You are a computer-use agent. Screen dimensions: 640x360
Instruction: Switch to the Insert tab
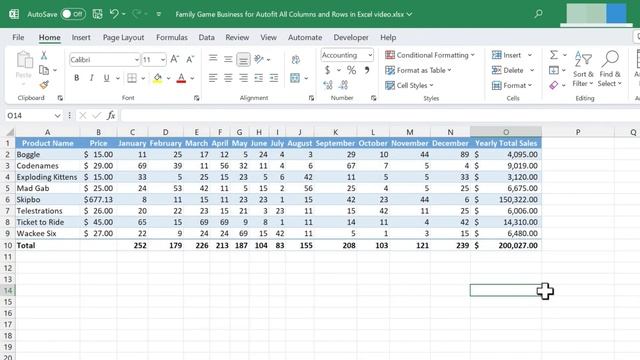tap(81, 37)
